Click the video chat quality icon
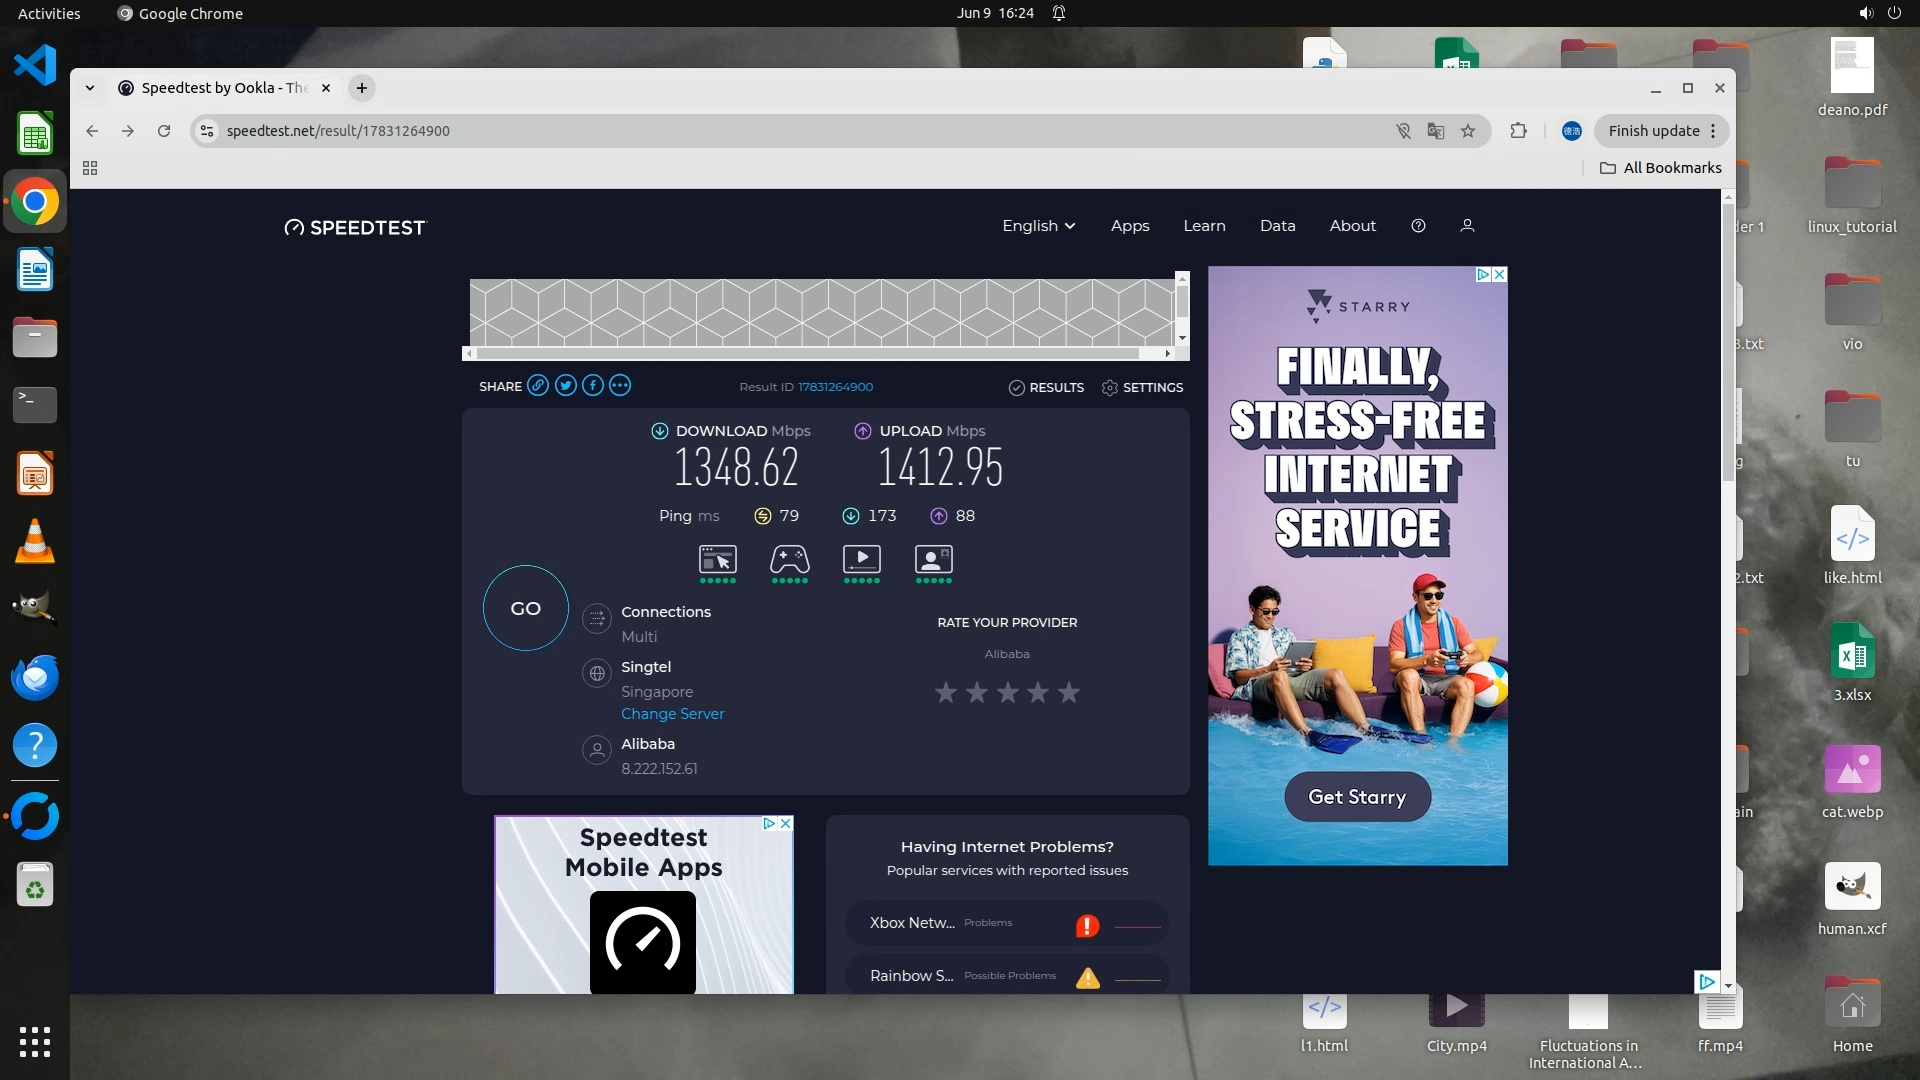 click(933, 560)
